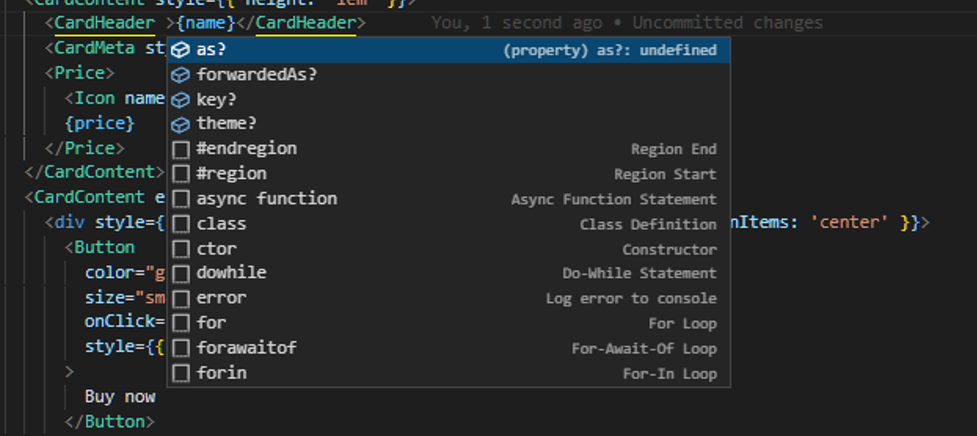The height and width of the screenshot is (436, 977).
Task: Click the cube icon beside 'key?' suggestion
Action: coord(181,100)
